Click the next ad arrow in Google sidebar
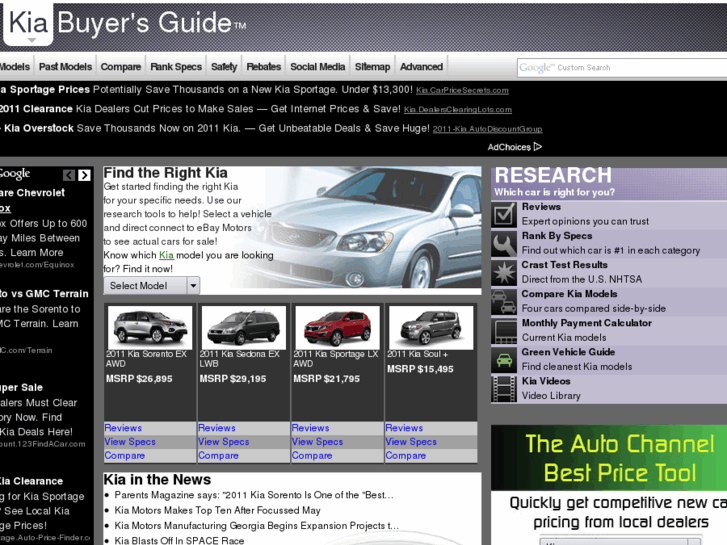Screen dimensions: 727x545 [x=84, y=175]
